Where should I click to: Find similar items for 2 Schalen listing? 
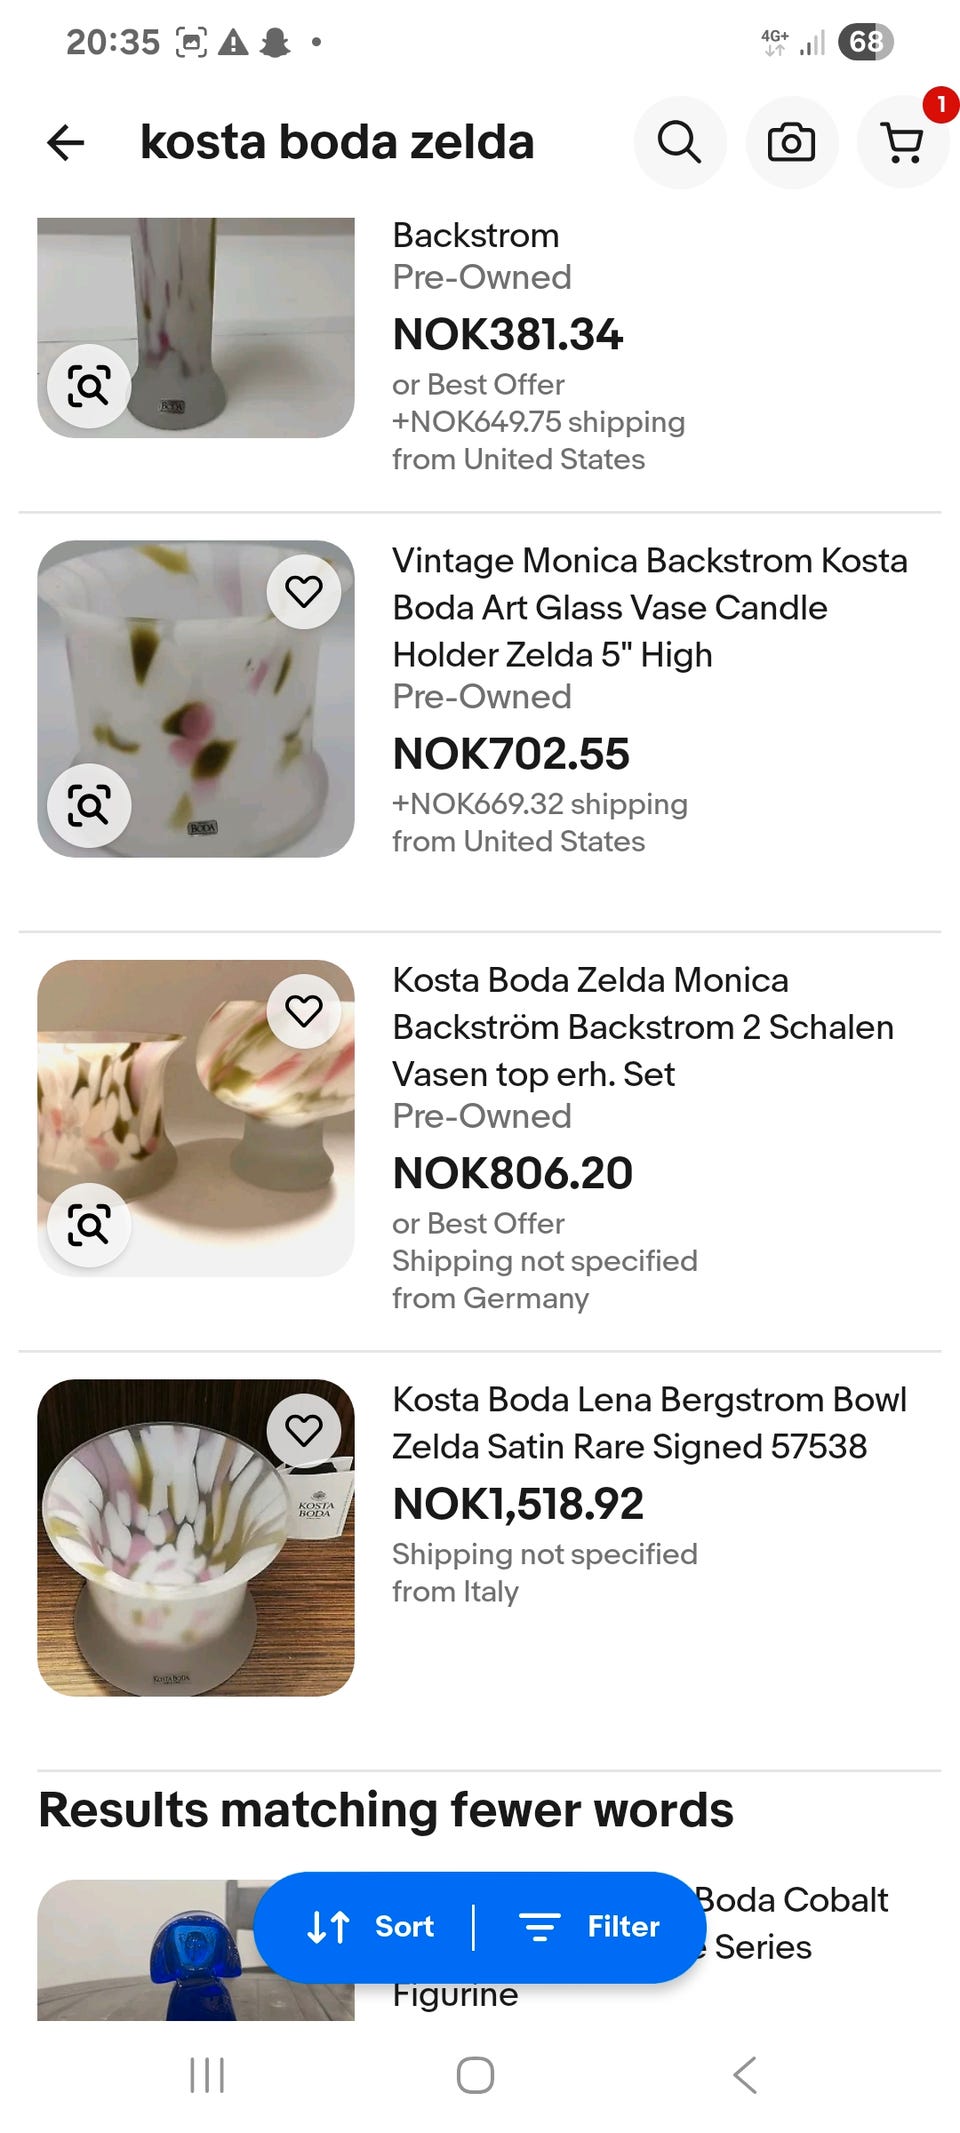89,1224
